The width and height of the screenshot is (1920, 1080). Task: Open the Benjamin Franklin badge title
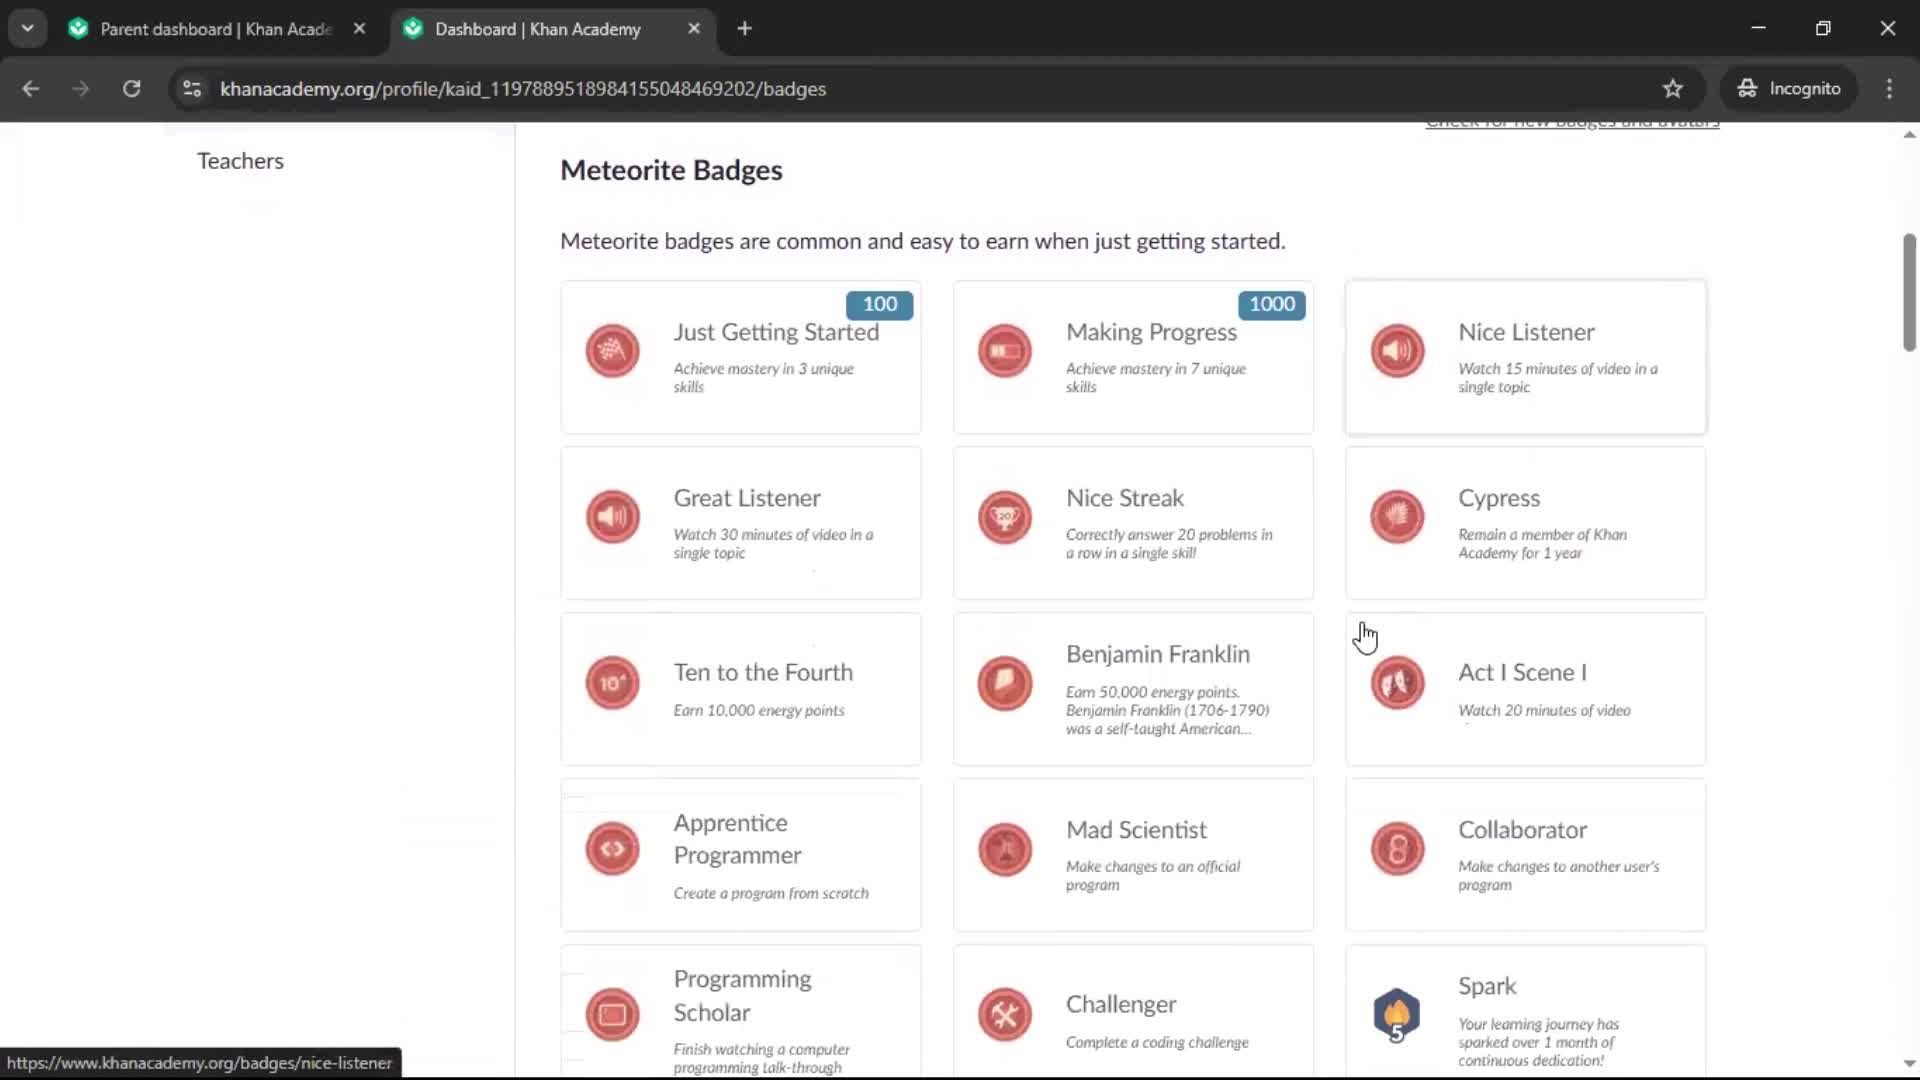coord(1158,654)
